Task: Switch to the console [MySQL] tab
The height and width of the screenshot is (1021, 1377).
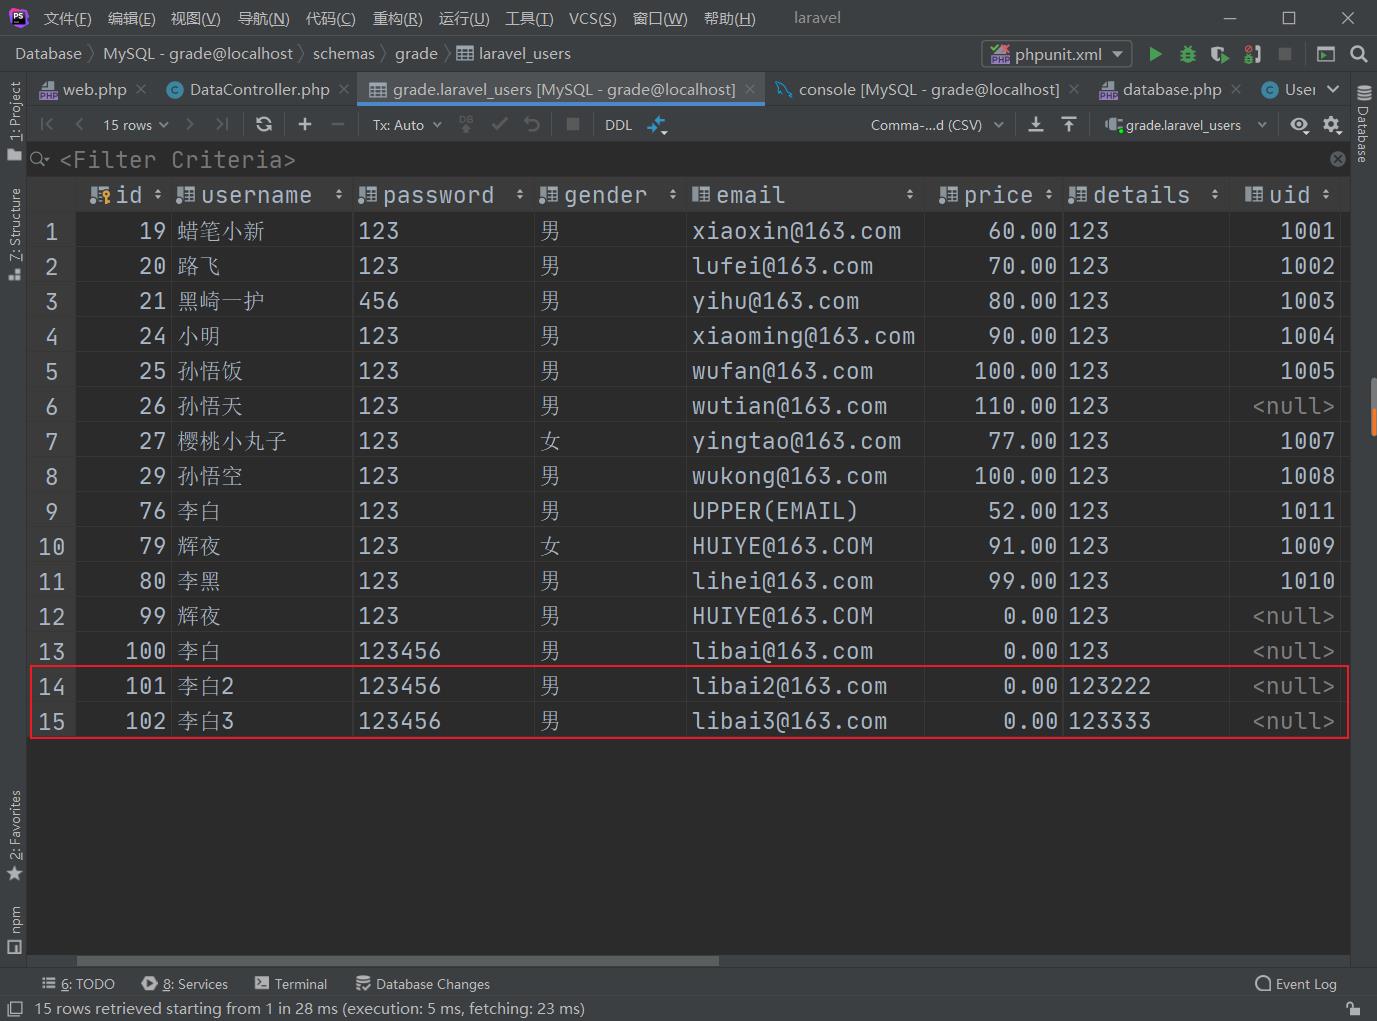Action: click(929, 89)
